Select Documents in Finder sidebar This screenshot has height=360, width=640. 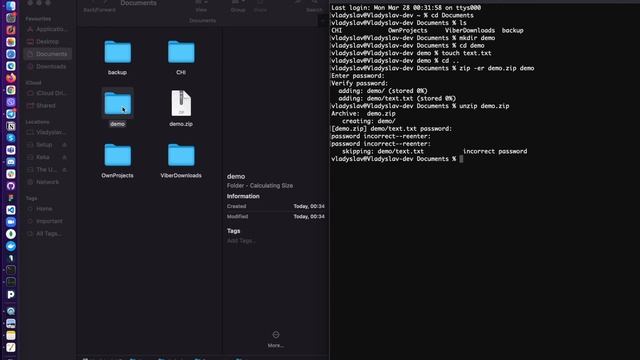click(x=47, y=54)
